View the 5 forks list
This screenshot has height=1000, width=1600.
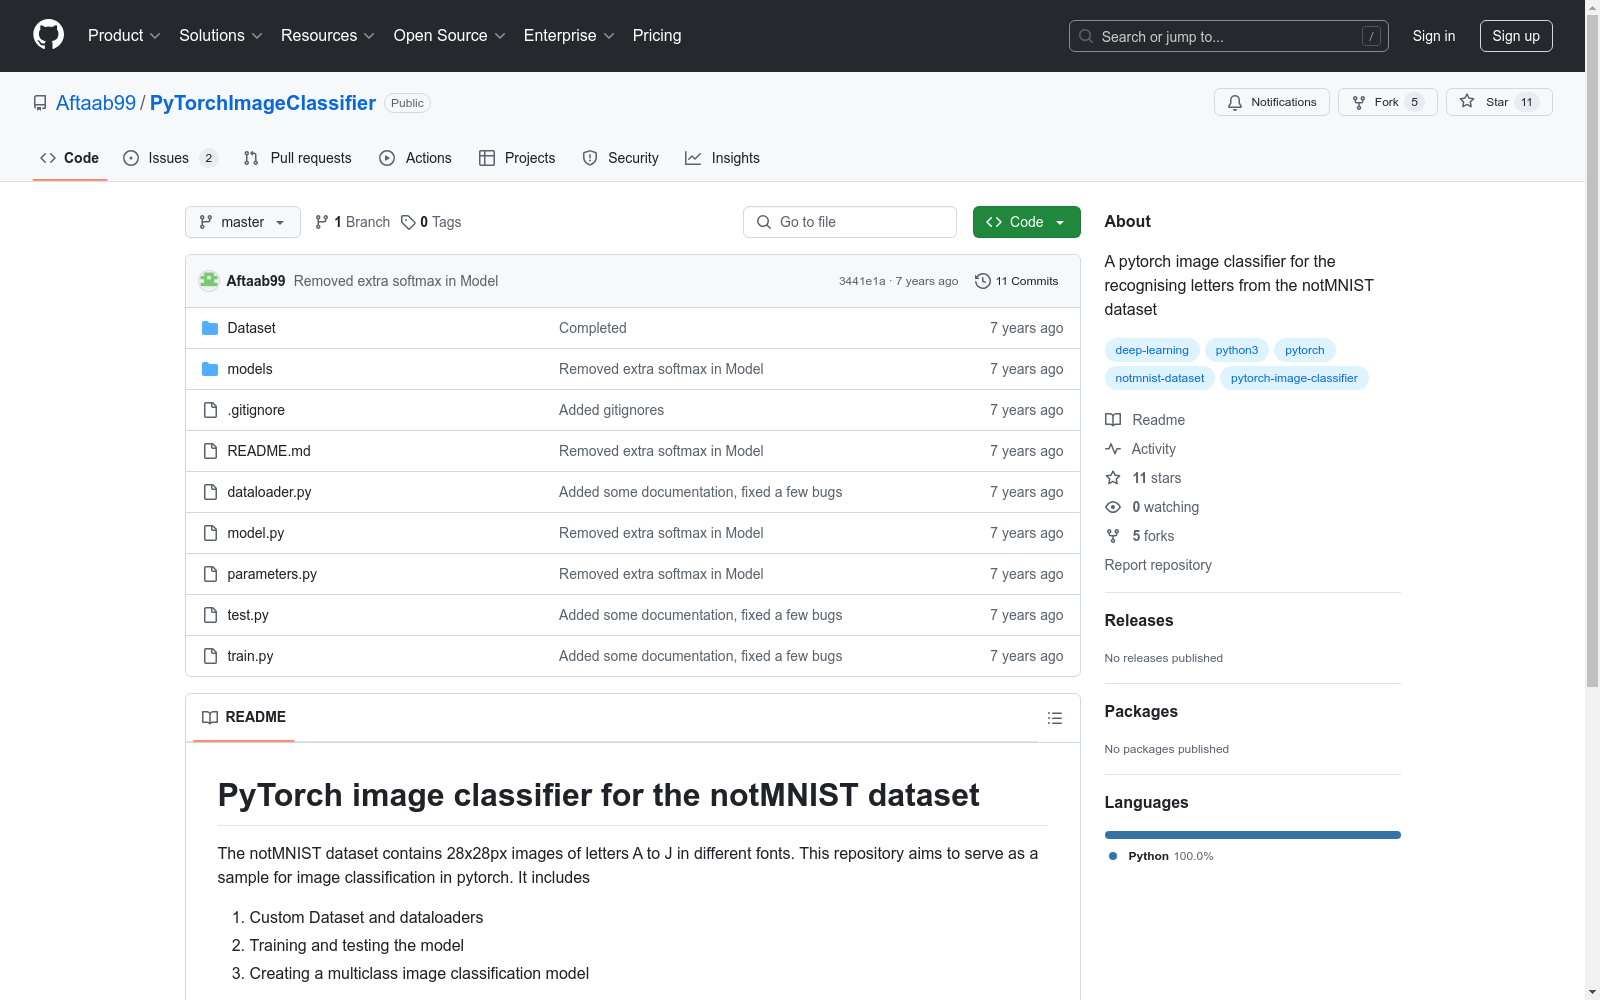1140,536
